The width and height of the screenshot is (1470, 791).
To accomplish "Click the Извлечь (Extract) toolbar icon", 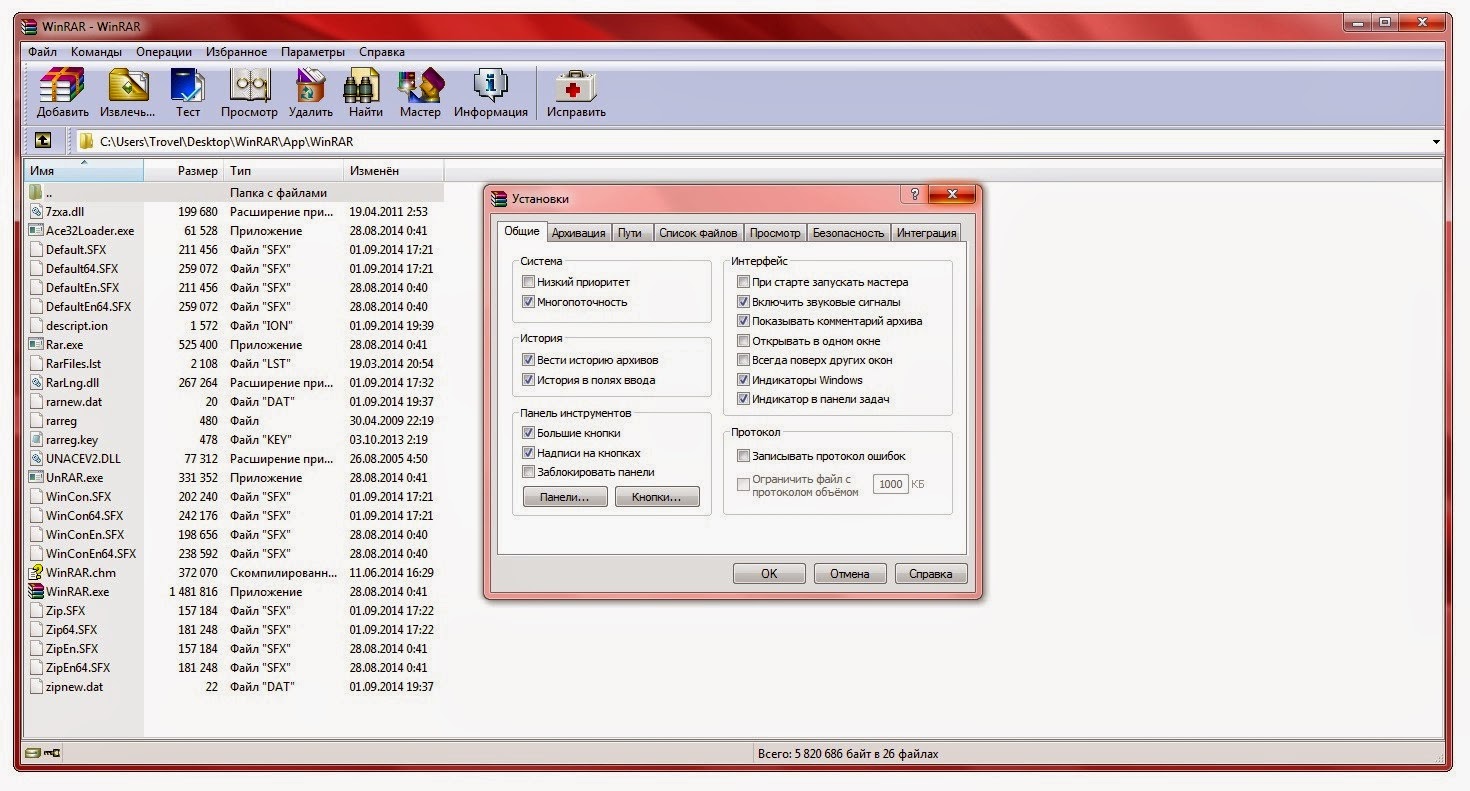I will tap(127, 85).
